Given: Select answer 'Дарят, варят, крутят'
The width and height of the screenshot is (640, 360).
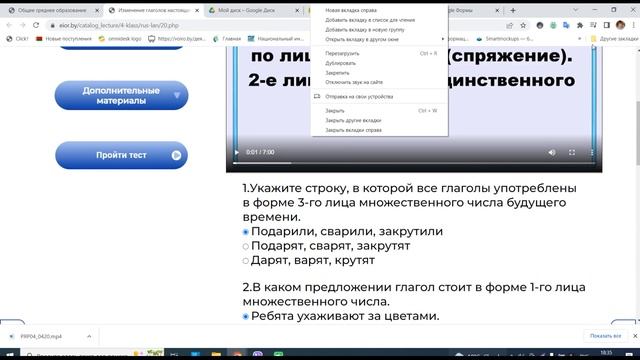Looking at the screenshot, I should tap(245, 260).
